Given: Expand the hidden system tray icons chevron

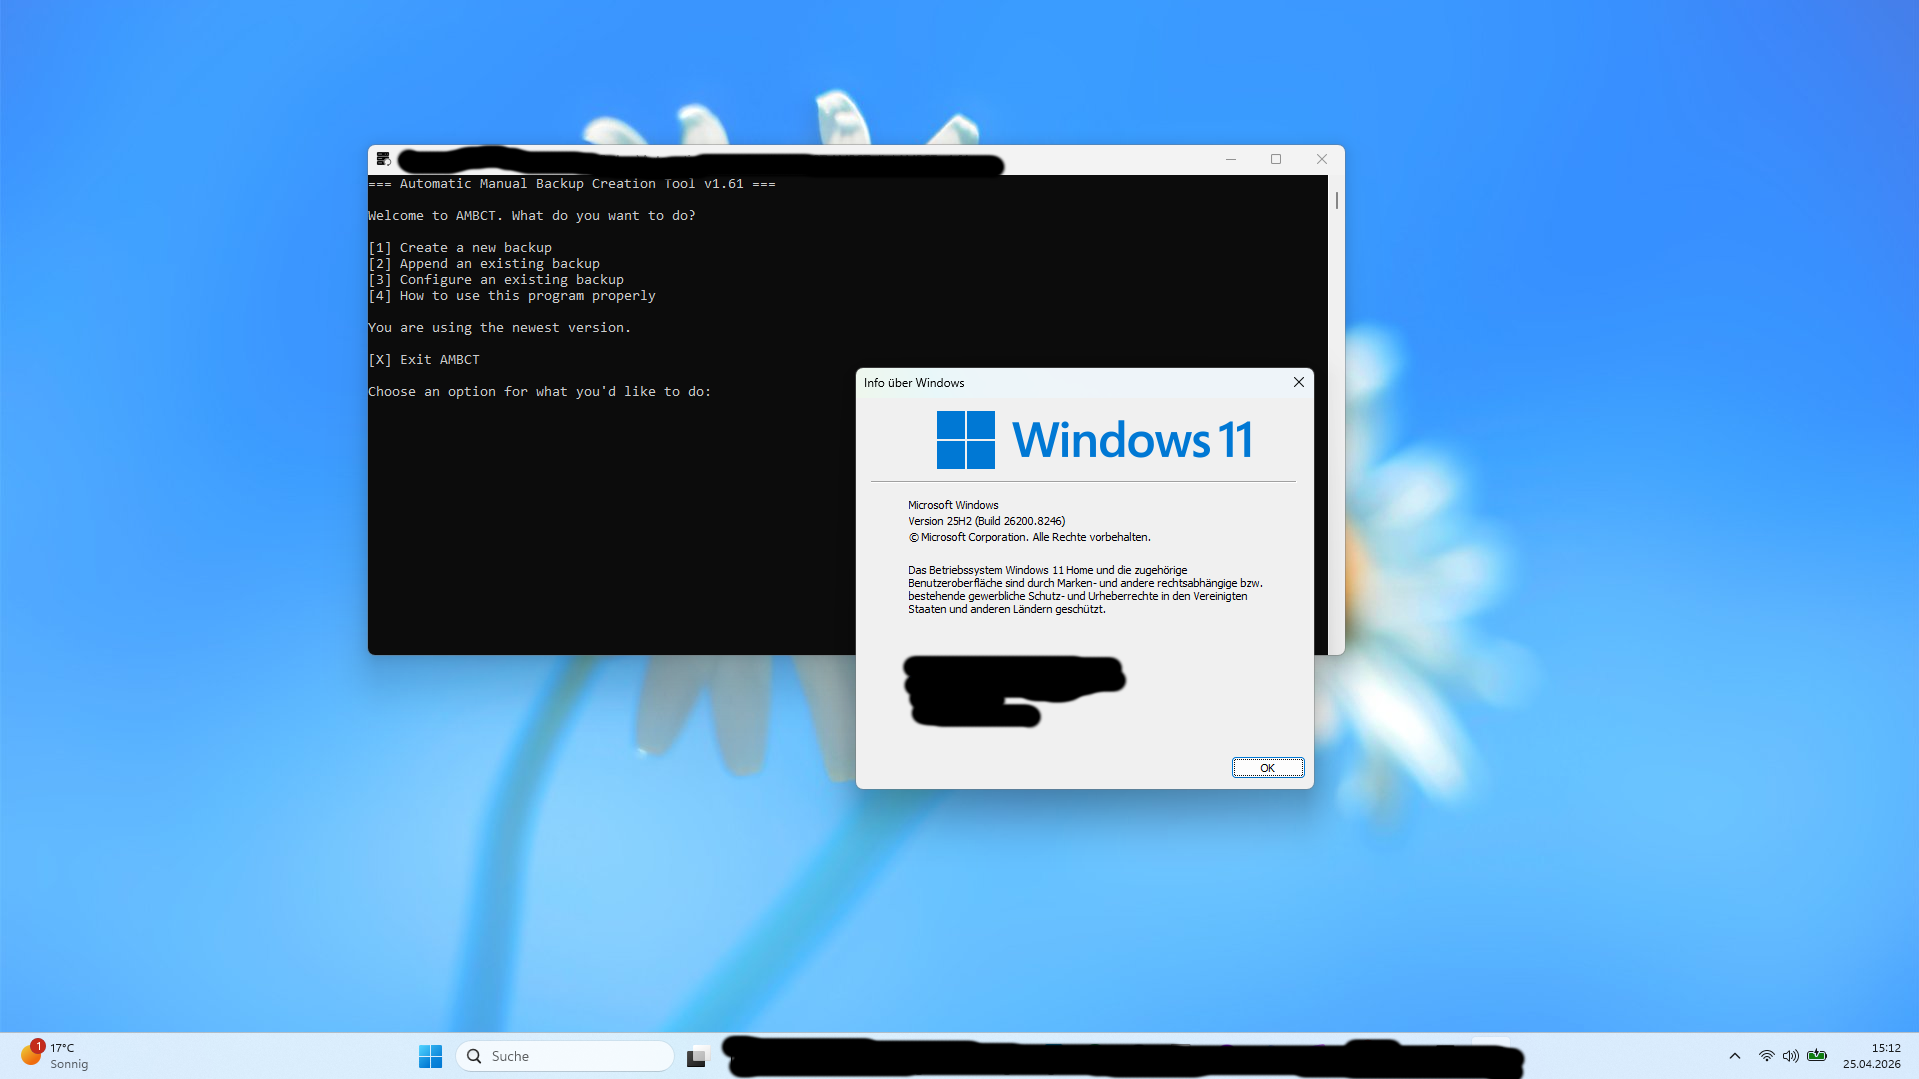Looking at the screenshot, I should pyautogui.click(x=1734, y=1056).
